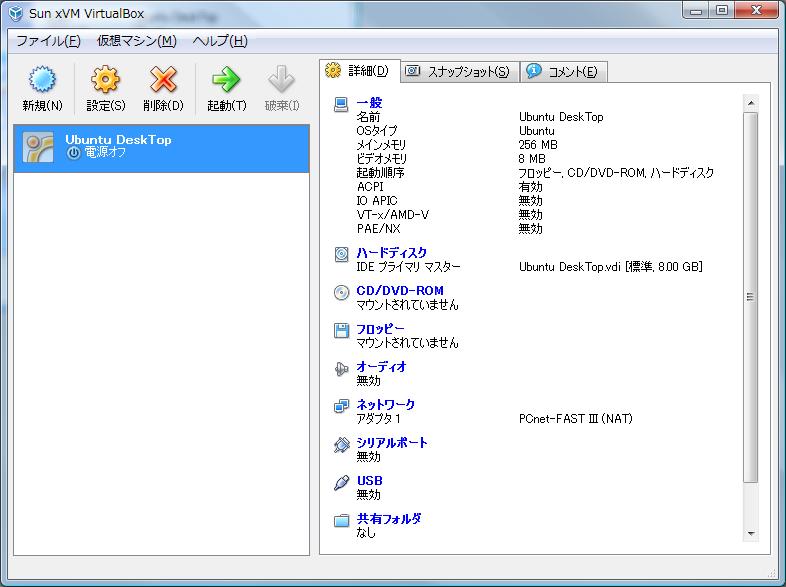The width and height of the screenshot is (786, 587).
Task: Open the 仮想マシン(M) menu
Action: click(x=136, y=41)
